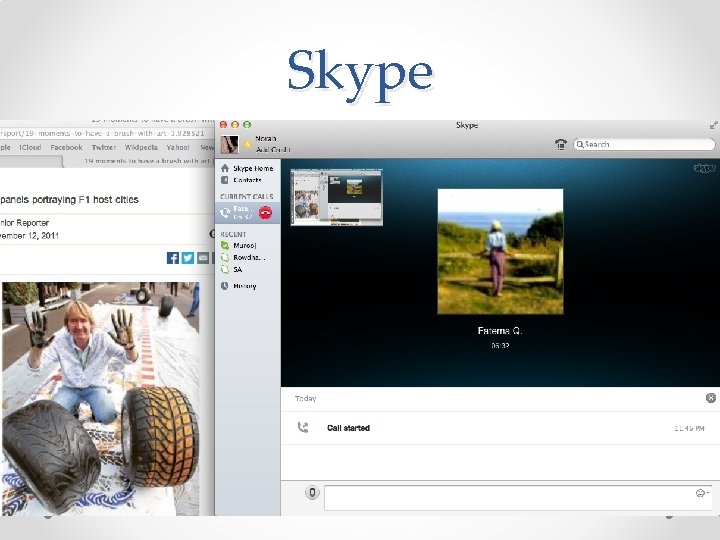The height and width of the screenshot is (540, 720).
Task: Select the 19 moments browser tab
Action: click(x=138, y=161)
